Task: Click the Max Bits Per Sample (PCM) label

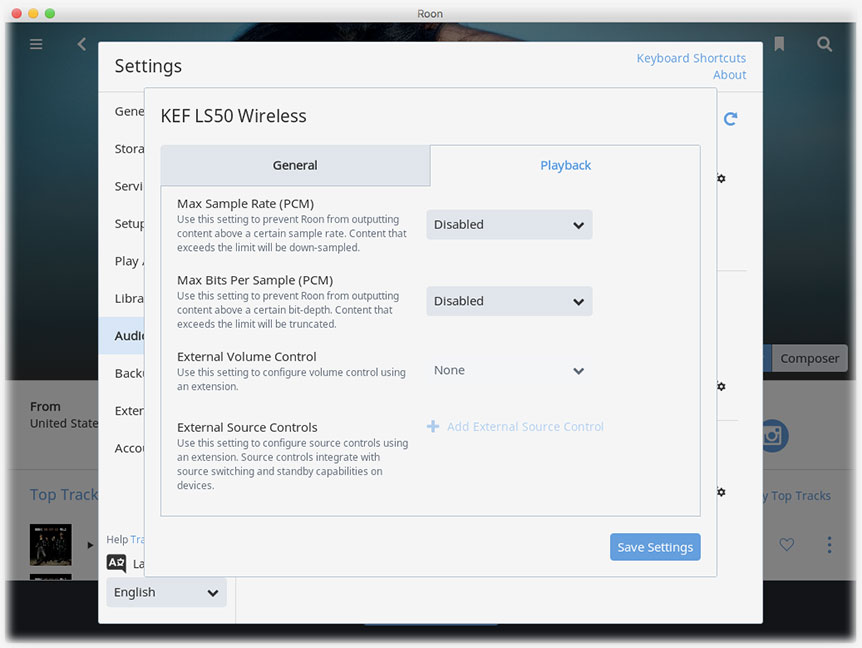Action: tap(255, 280)
